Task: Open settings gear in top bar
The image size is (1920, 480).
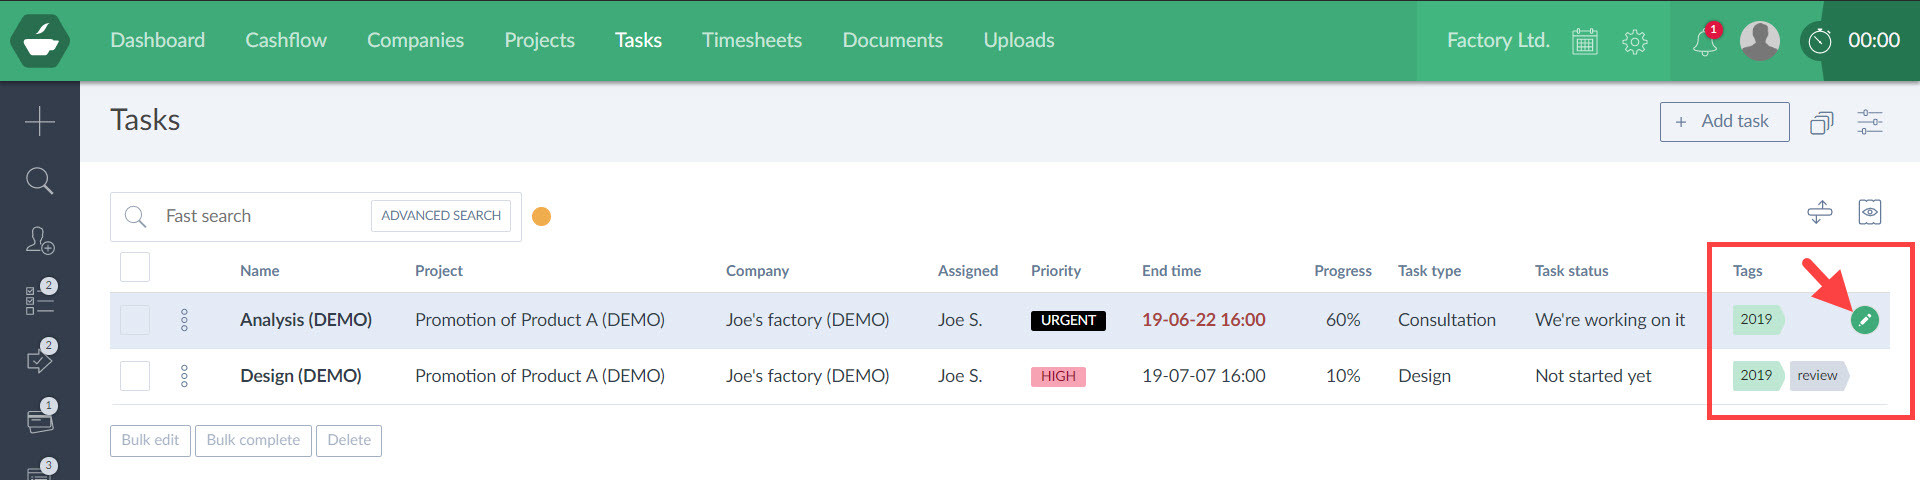Action: click(1635, 41)
